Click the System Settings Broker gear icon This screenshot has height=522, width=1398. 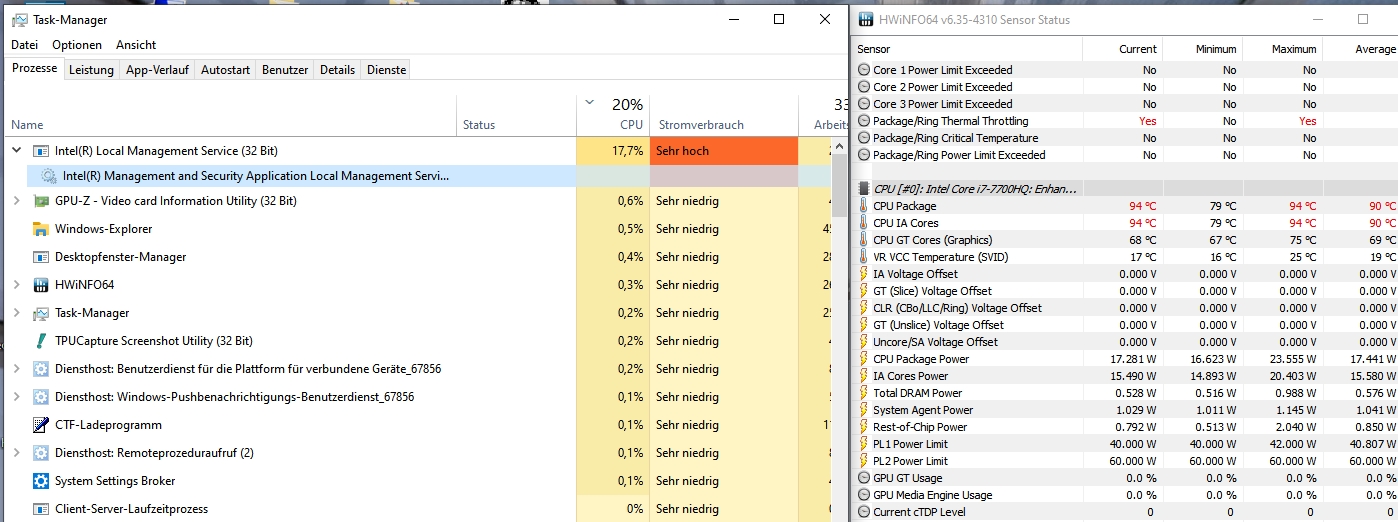pos(41,481)
